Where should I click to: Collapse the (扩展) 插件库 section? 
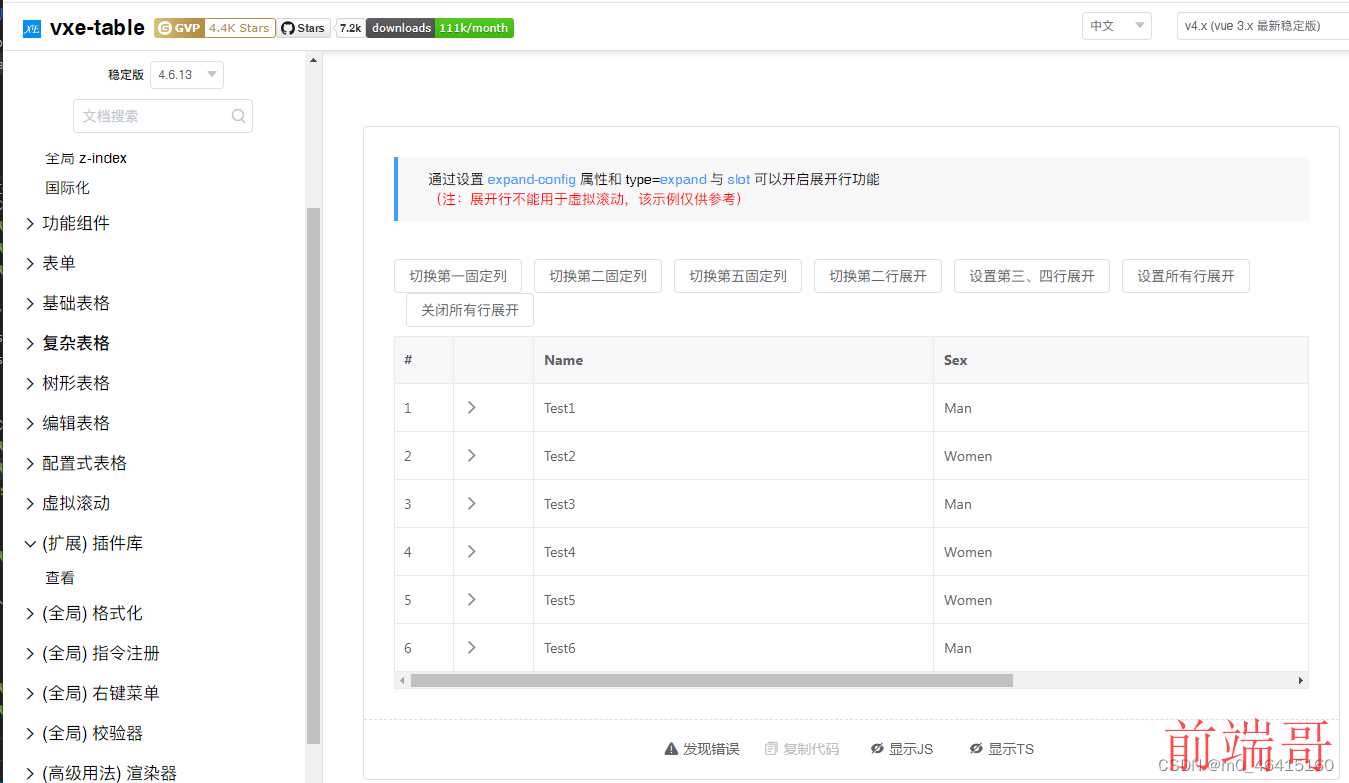pyautogui.click(x=83, y=544)
